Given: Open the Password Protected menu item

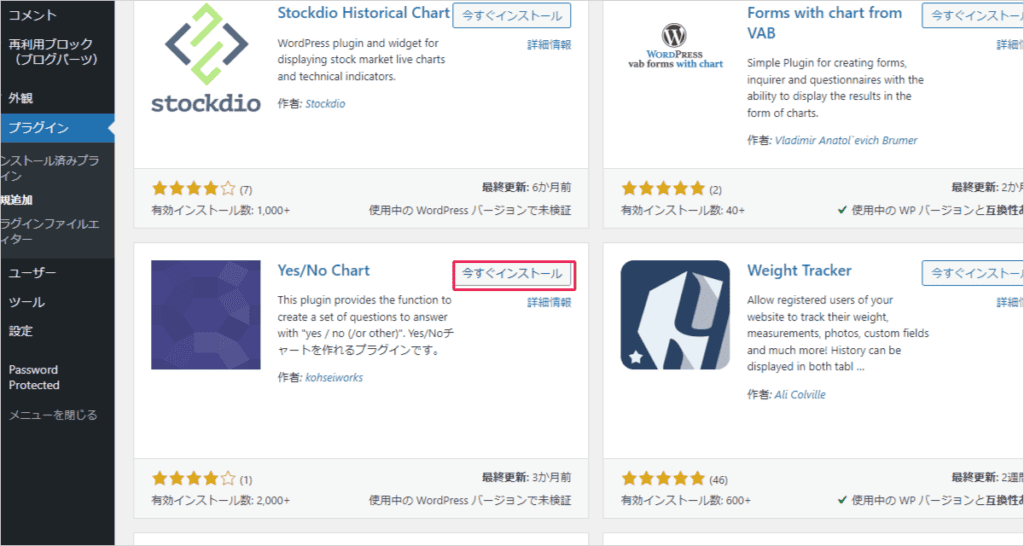Looking at the screenshot, I should (x=34, y=377).
